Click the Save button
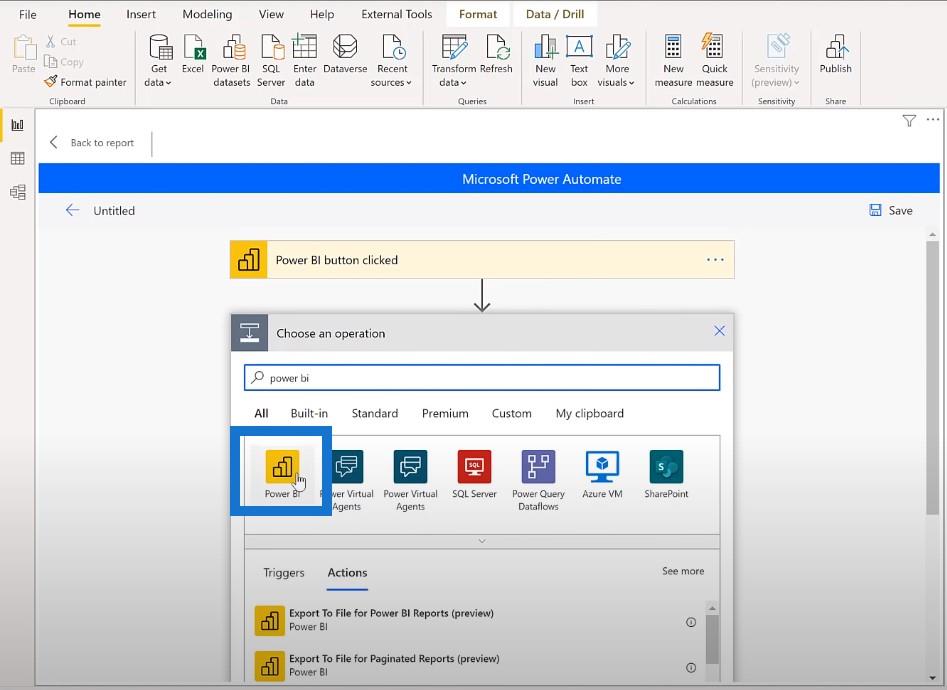Image resolution: width=947 pixels, height=690 pixels. click(x=891, y=211)
